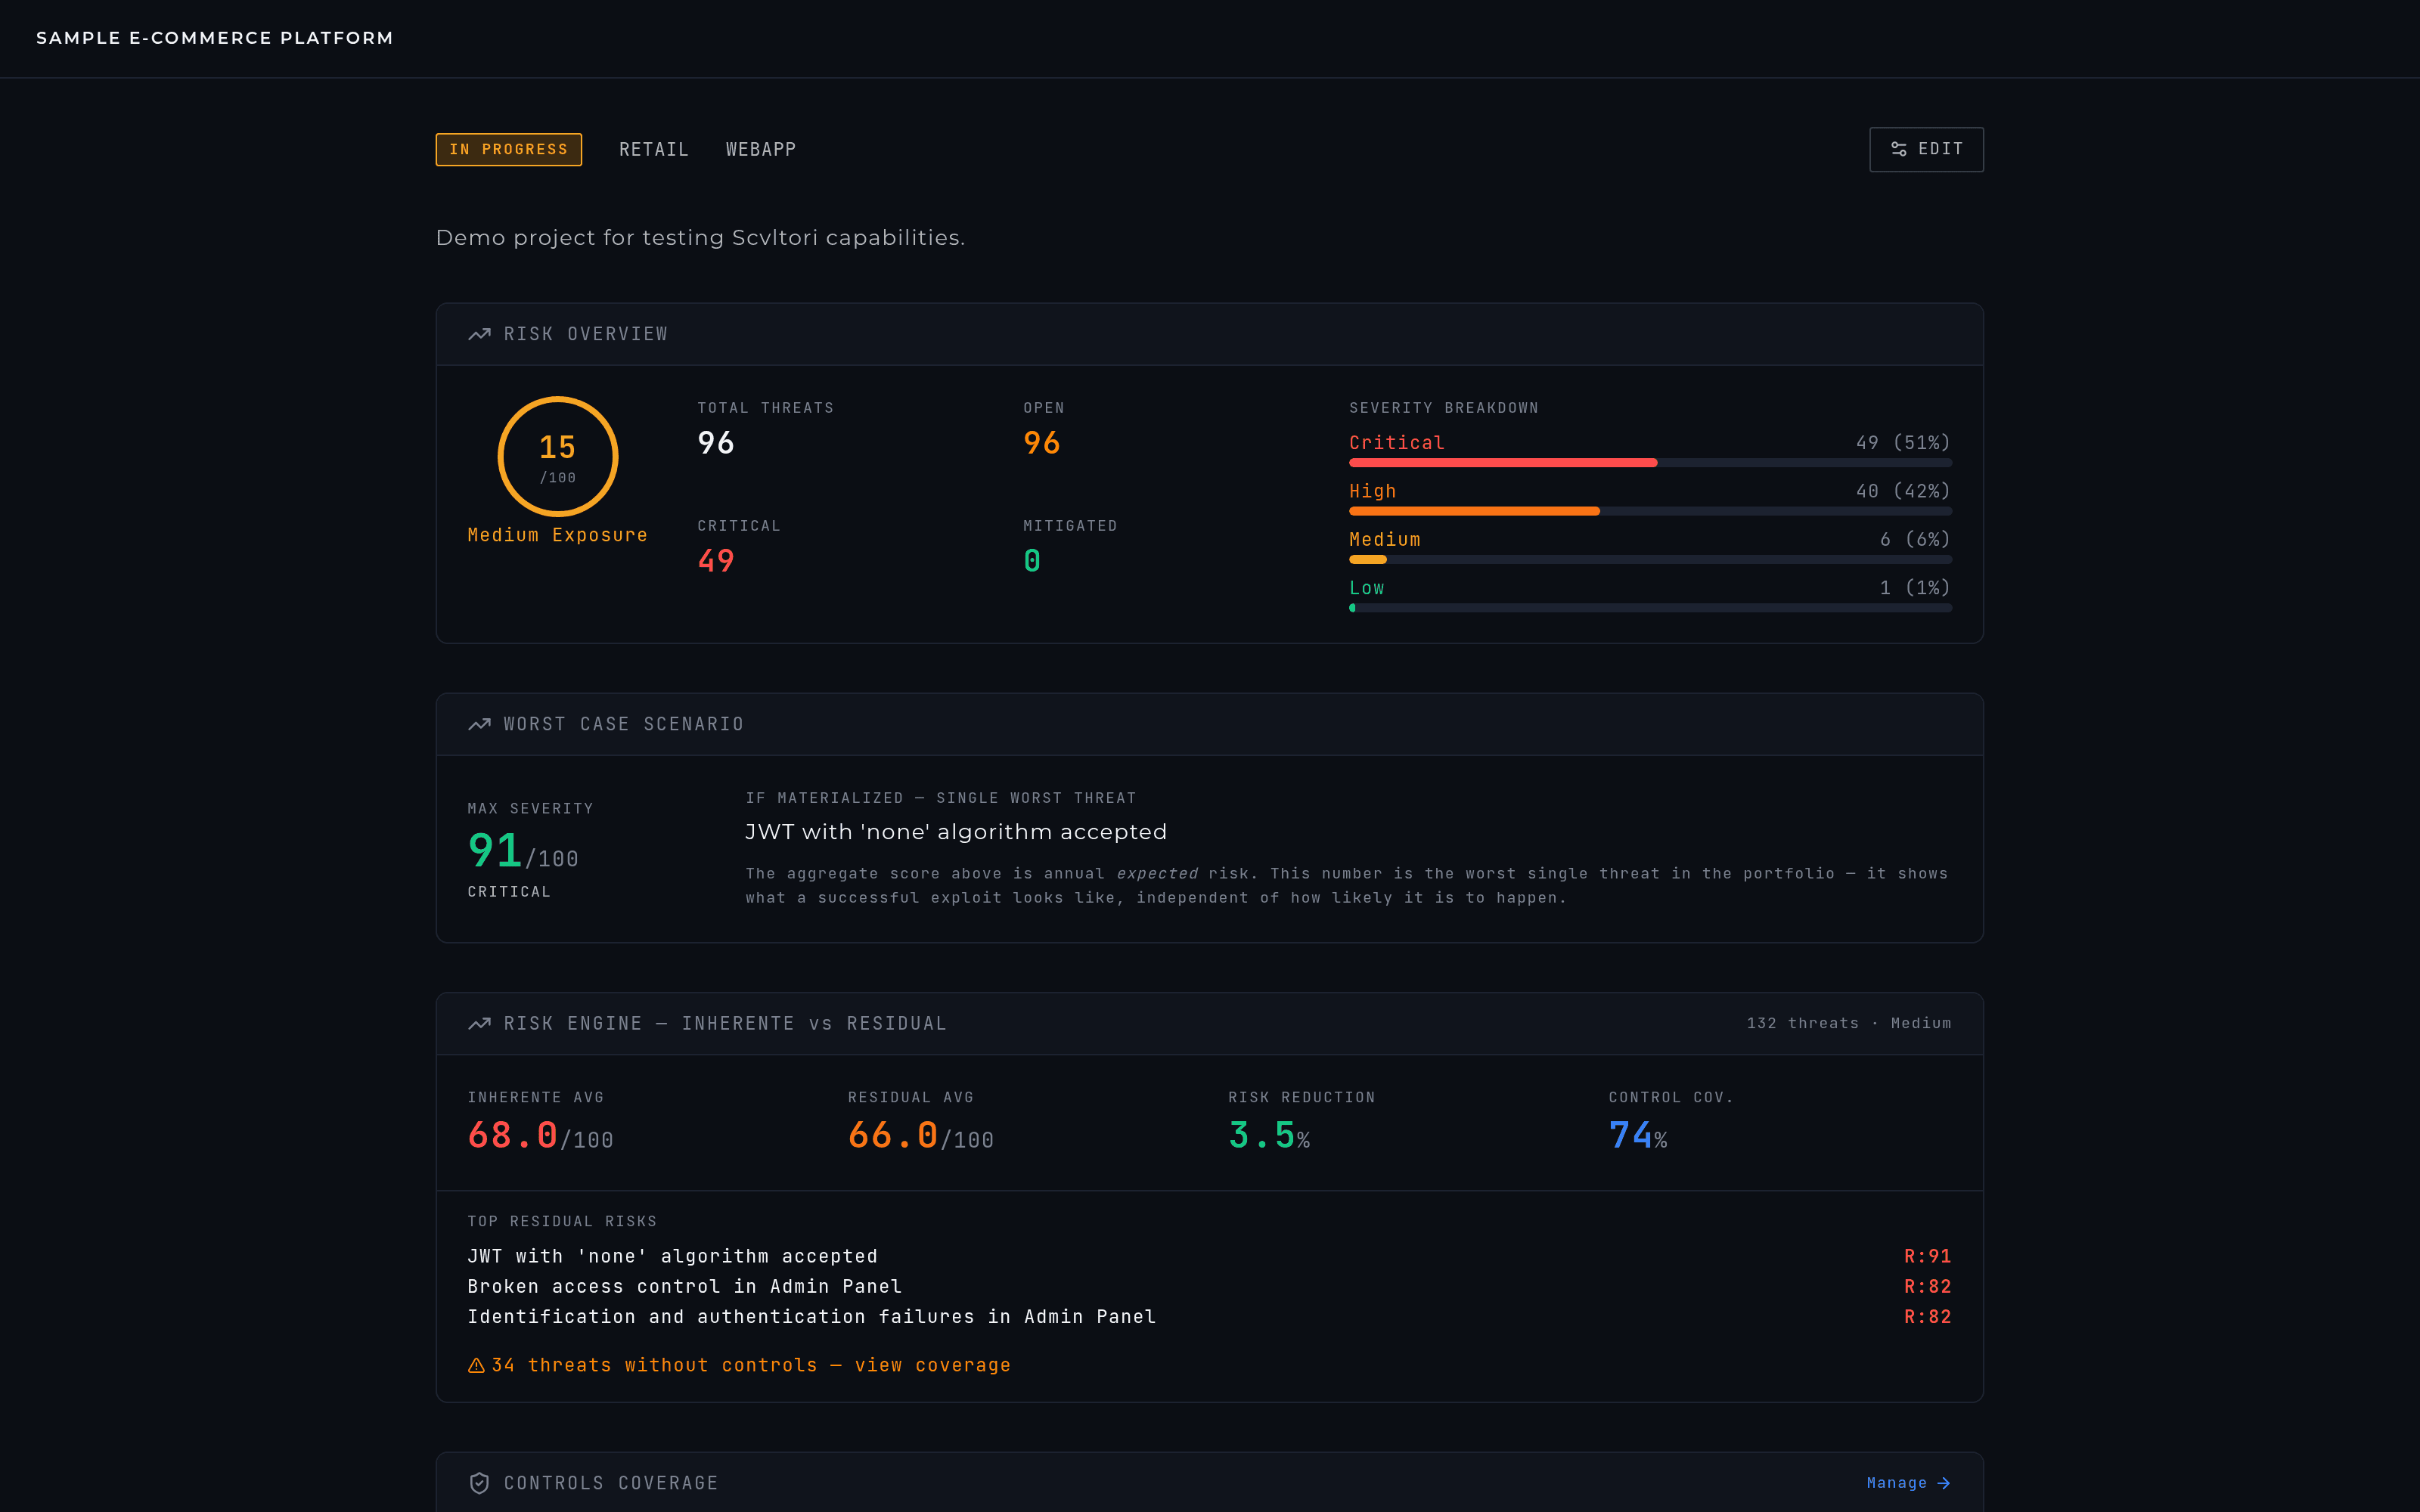Image resolution: width=2420 pixels, height=1512 pixels.
Task: Select 'Broken access control in Admin Panel' row
Action: tap(1209, 1286)
